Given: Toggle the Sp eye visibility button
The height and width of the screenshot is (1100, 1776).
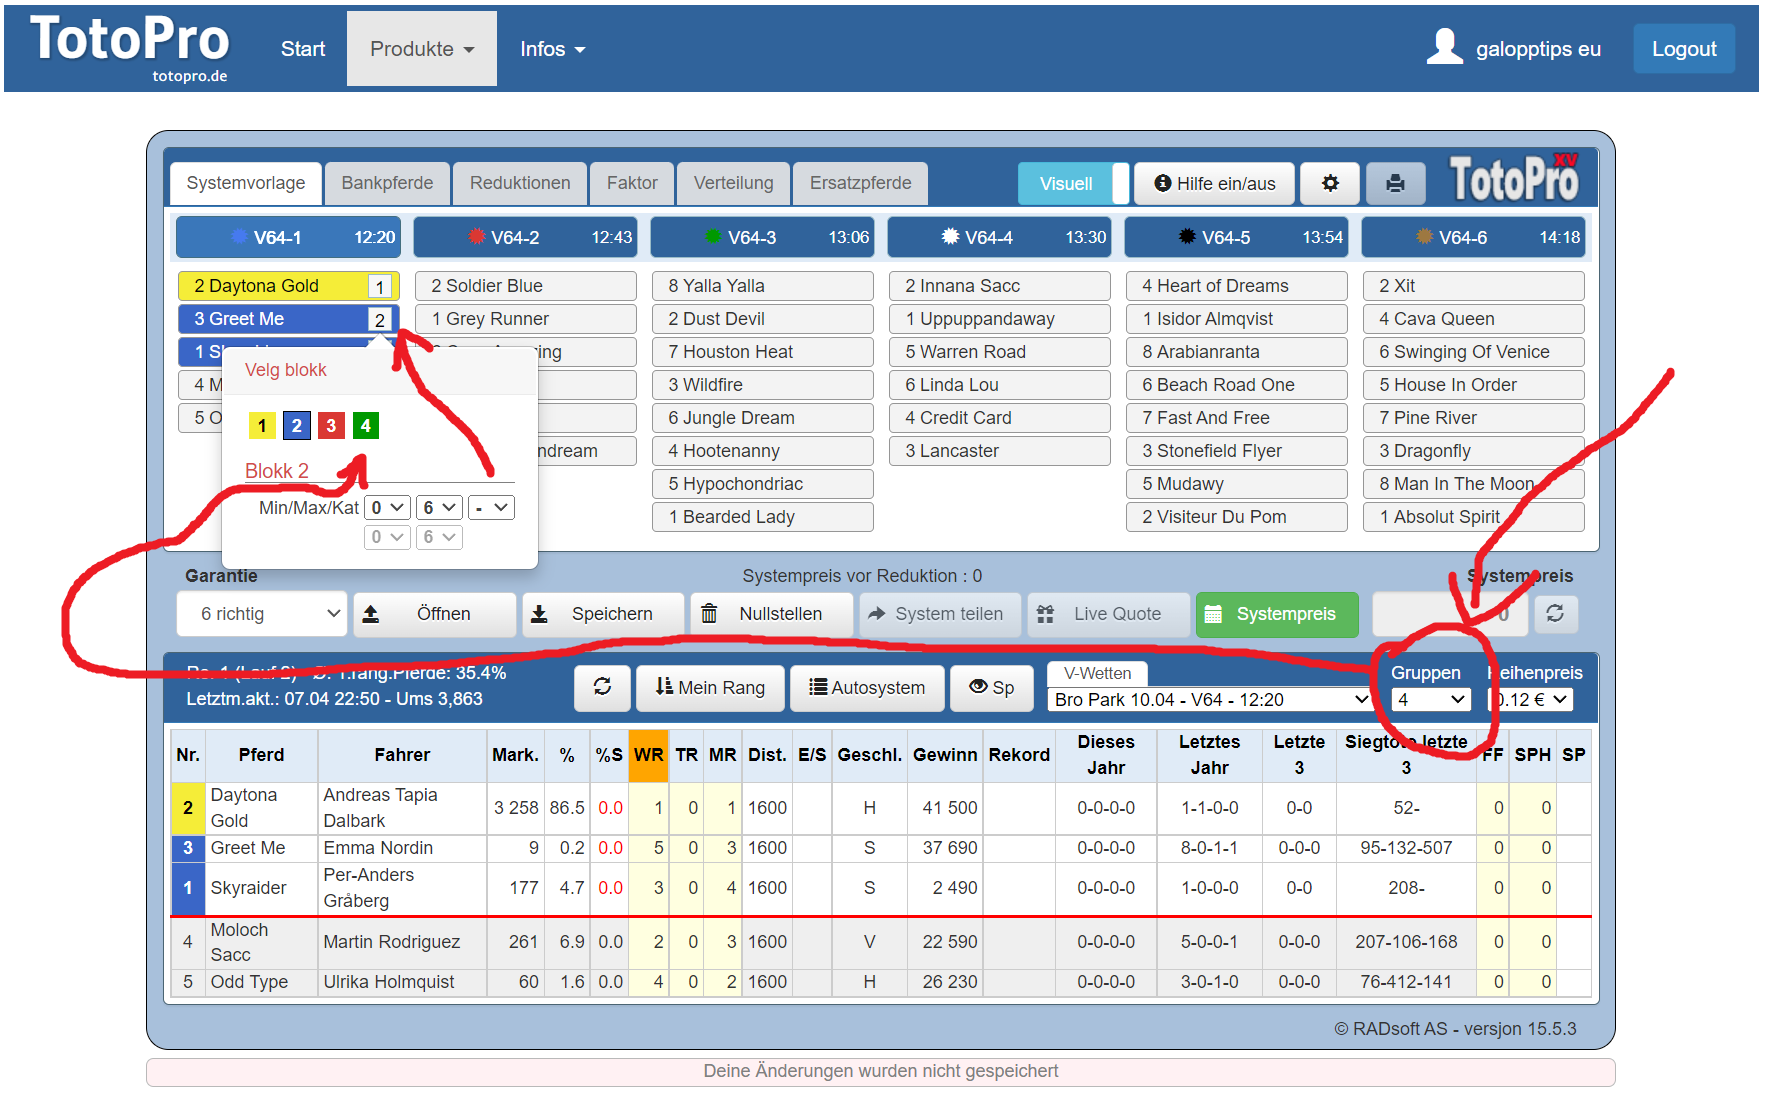Looking at the screenshot, I should [991, 687].
